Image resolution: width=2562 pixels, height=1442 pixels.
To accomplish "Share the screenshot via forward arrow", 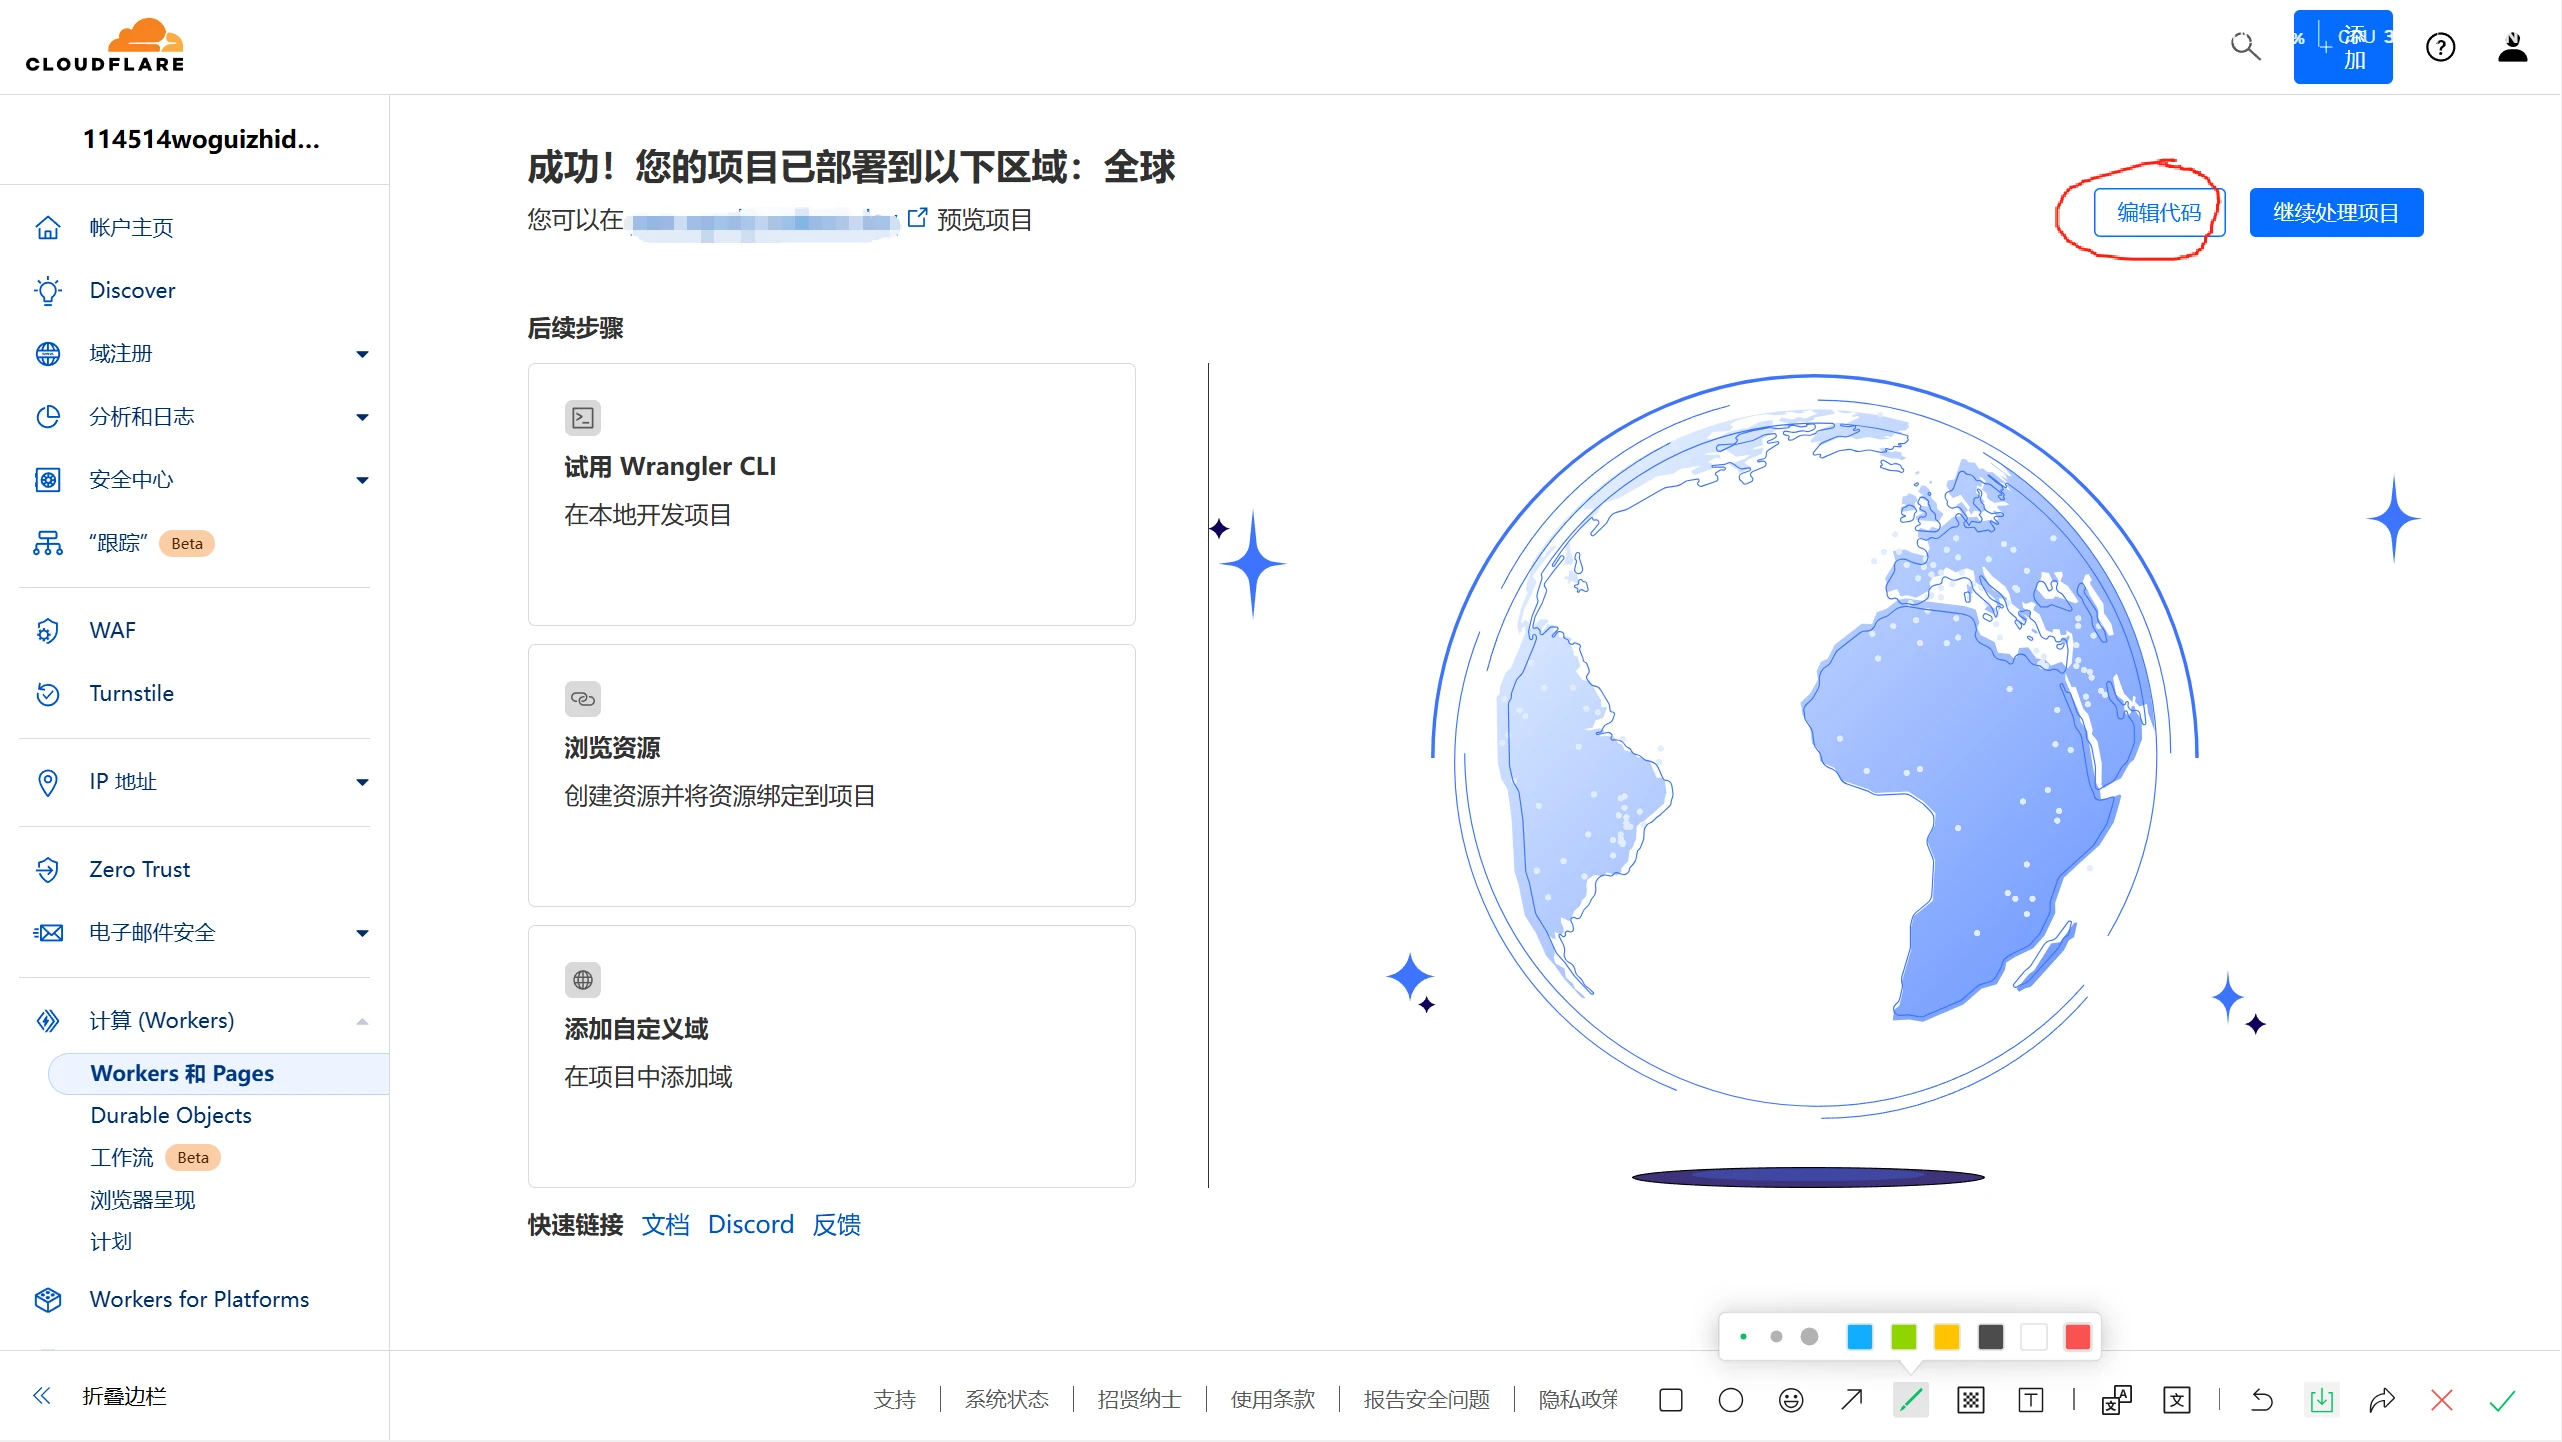I will point(2382,1400).
